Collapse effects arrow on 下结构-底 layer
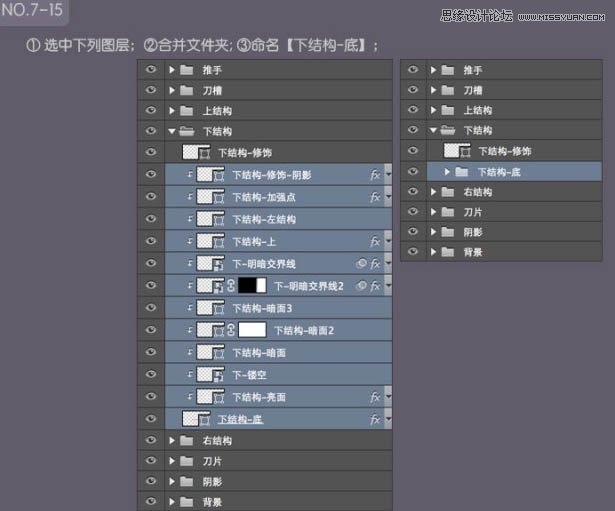This screenshot has width=615, height=511. [x=388, y=419]
